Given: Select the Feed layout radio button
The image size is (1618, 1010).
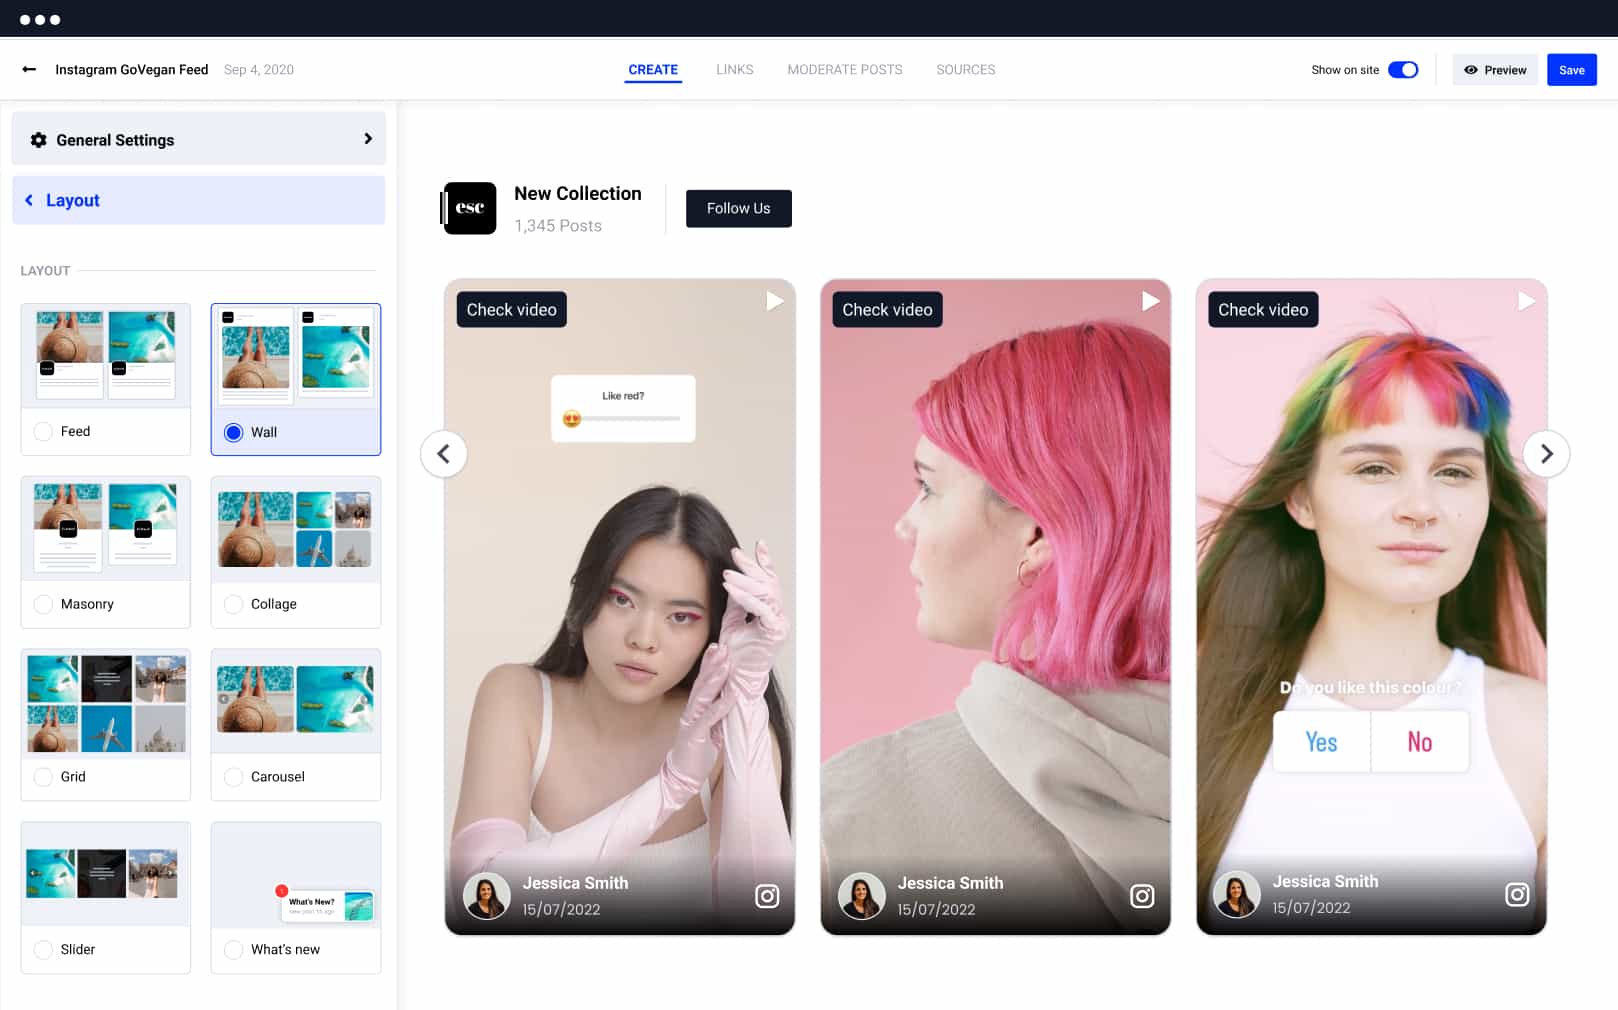Looking at the screenshot, I should (44, 432).
